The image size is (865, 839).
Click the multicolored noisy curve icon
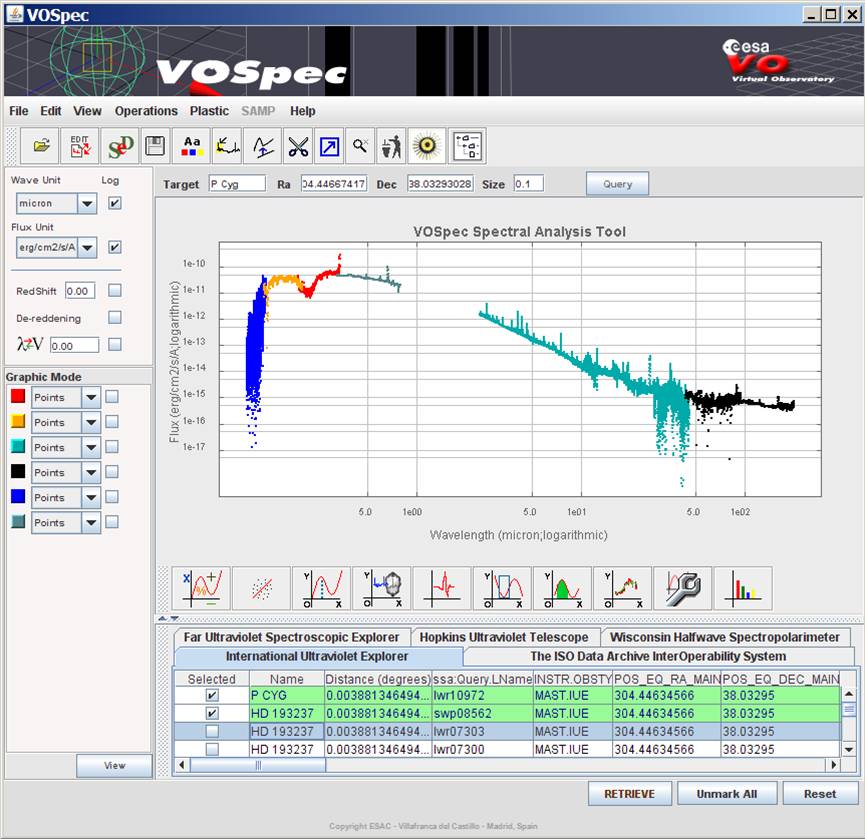pyautogui.click(x=622, y=588)
